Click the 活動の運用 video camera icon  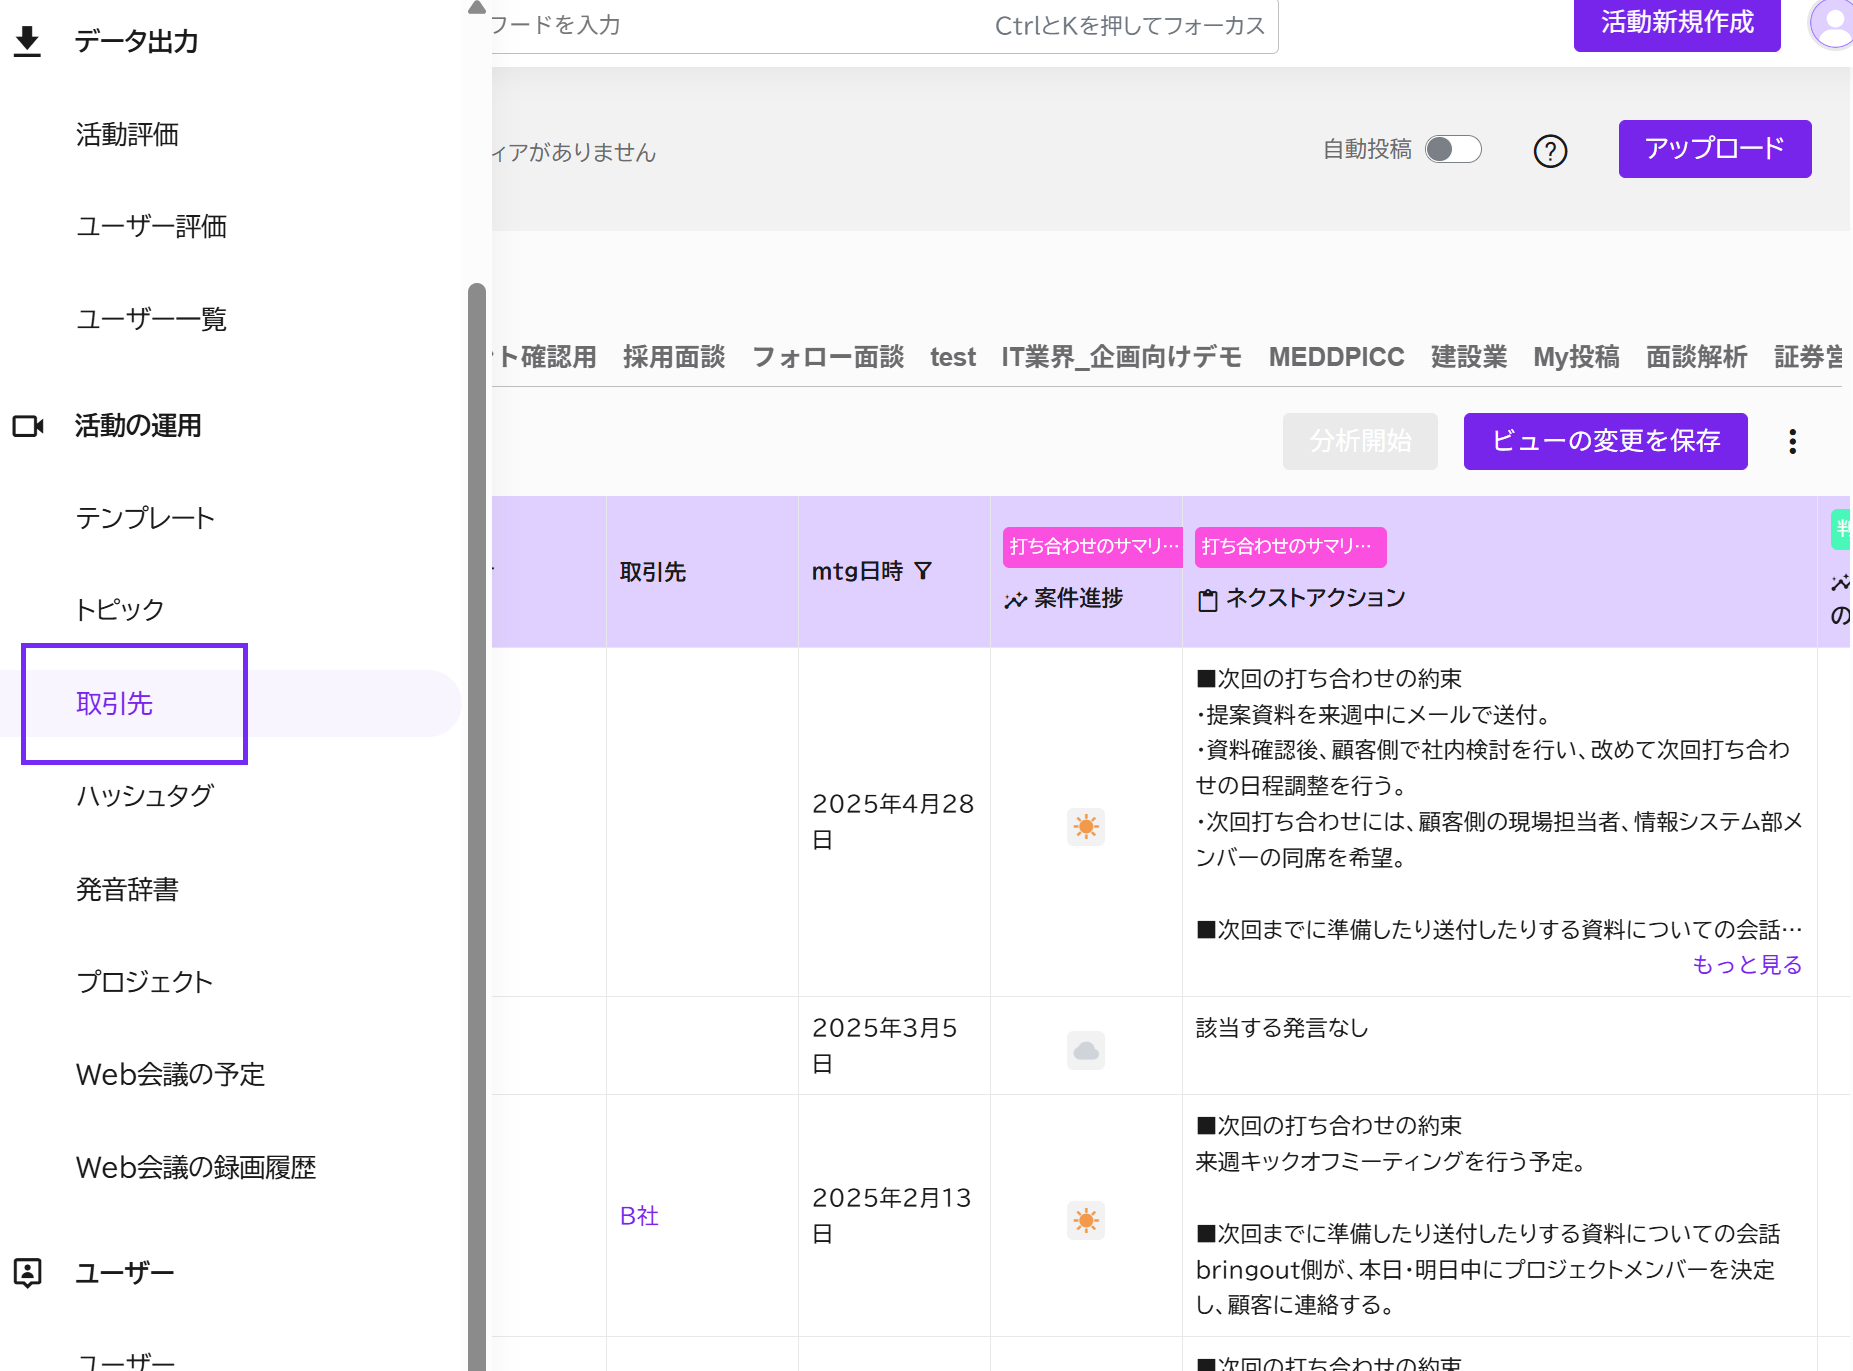(x=28, y=426)
